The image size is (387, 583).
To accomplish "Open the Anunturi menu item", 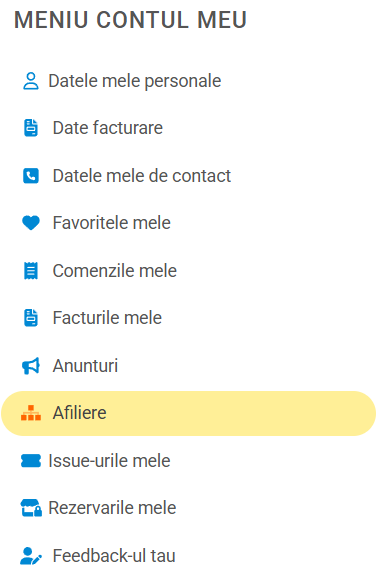I will pyautogui.click(x=85, y=366).
